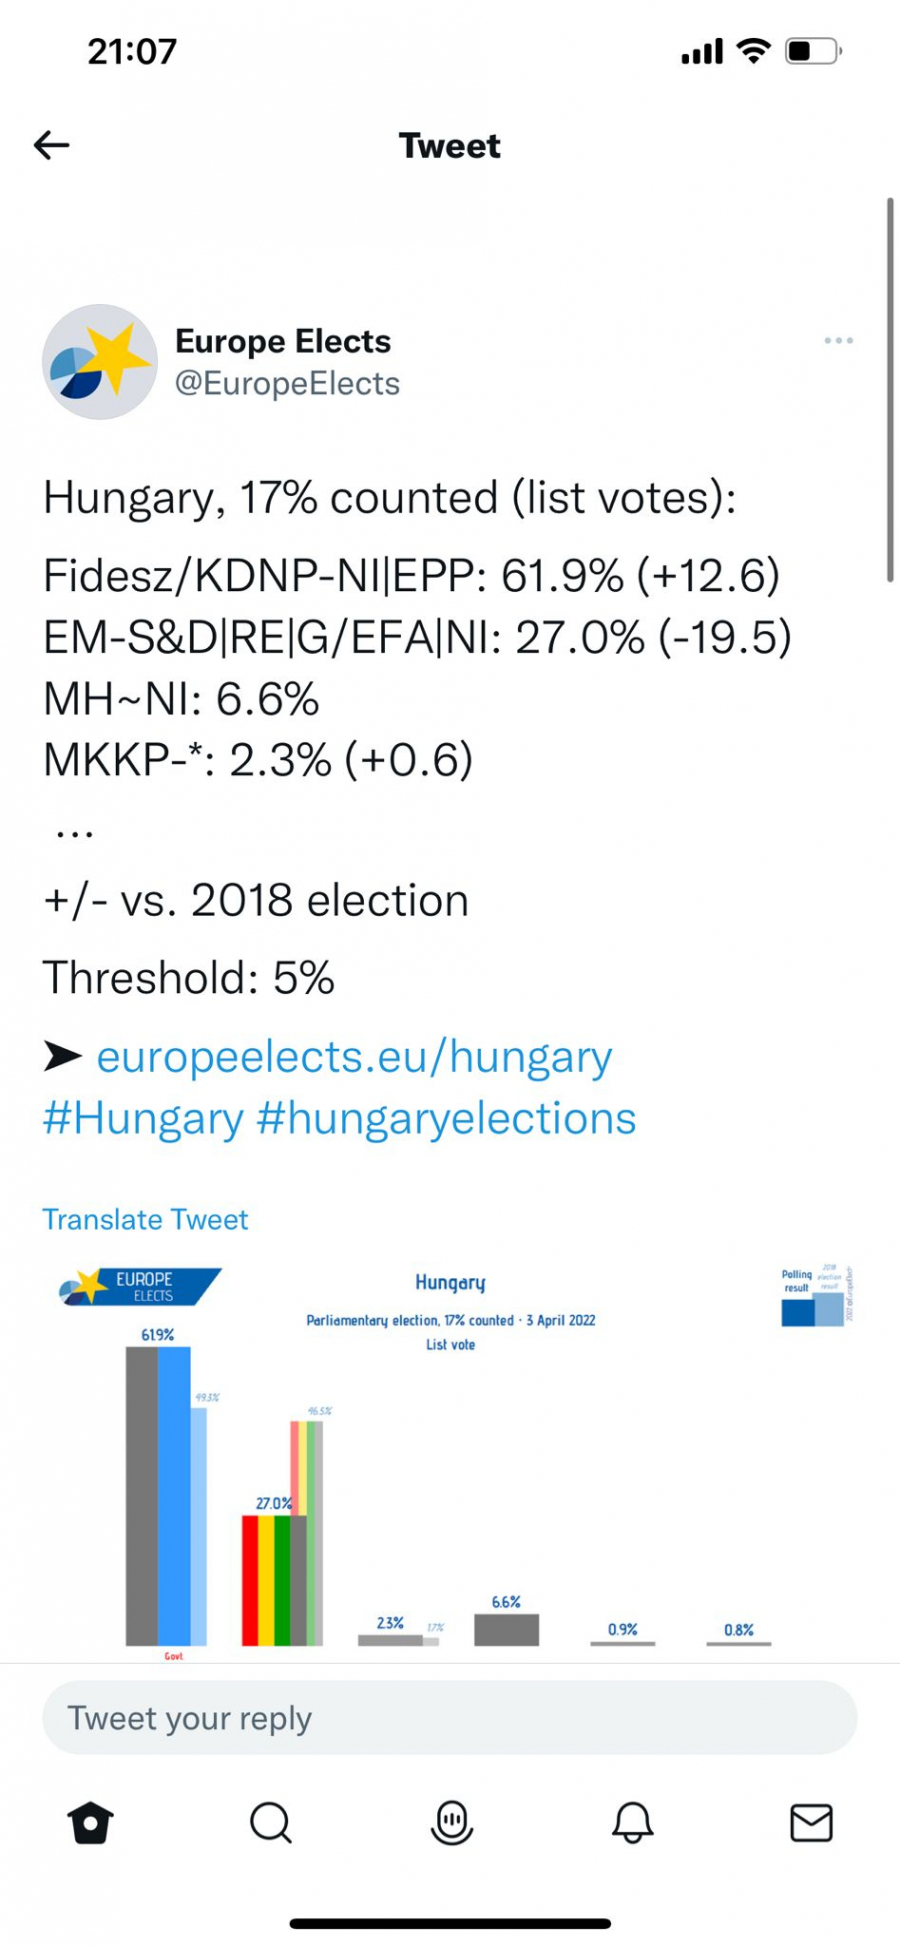The height and width of the screenshot is (1946, 900).
Task: Tap the @EuropeElects handle
Action: click(x=287, y=384)
